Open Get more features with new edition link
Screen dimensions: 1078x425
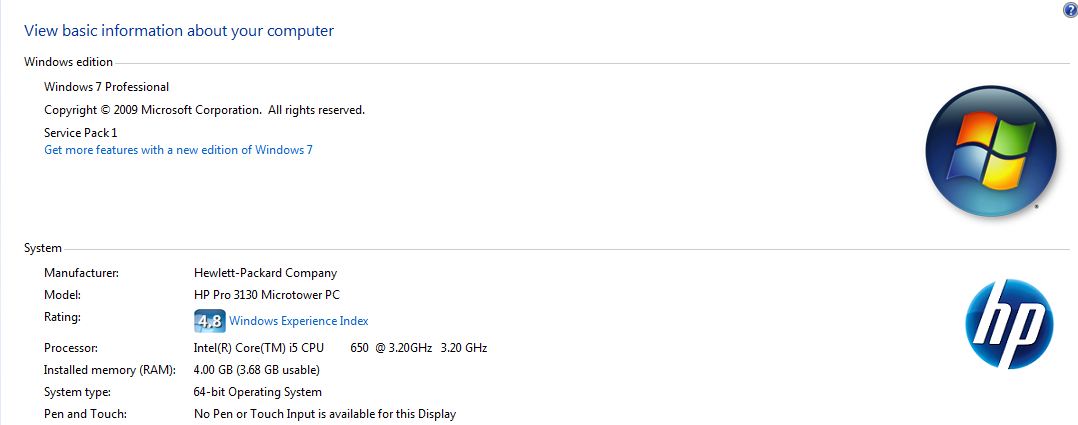click(x=178, y=150)
